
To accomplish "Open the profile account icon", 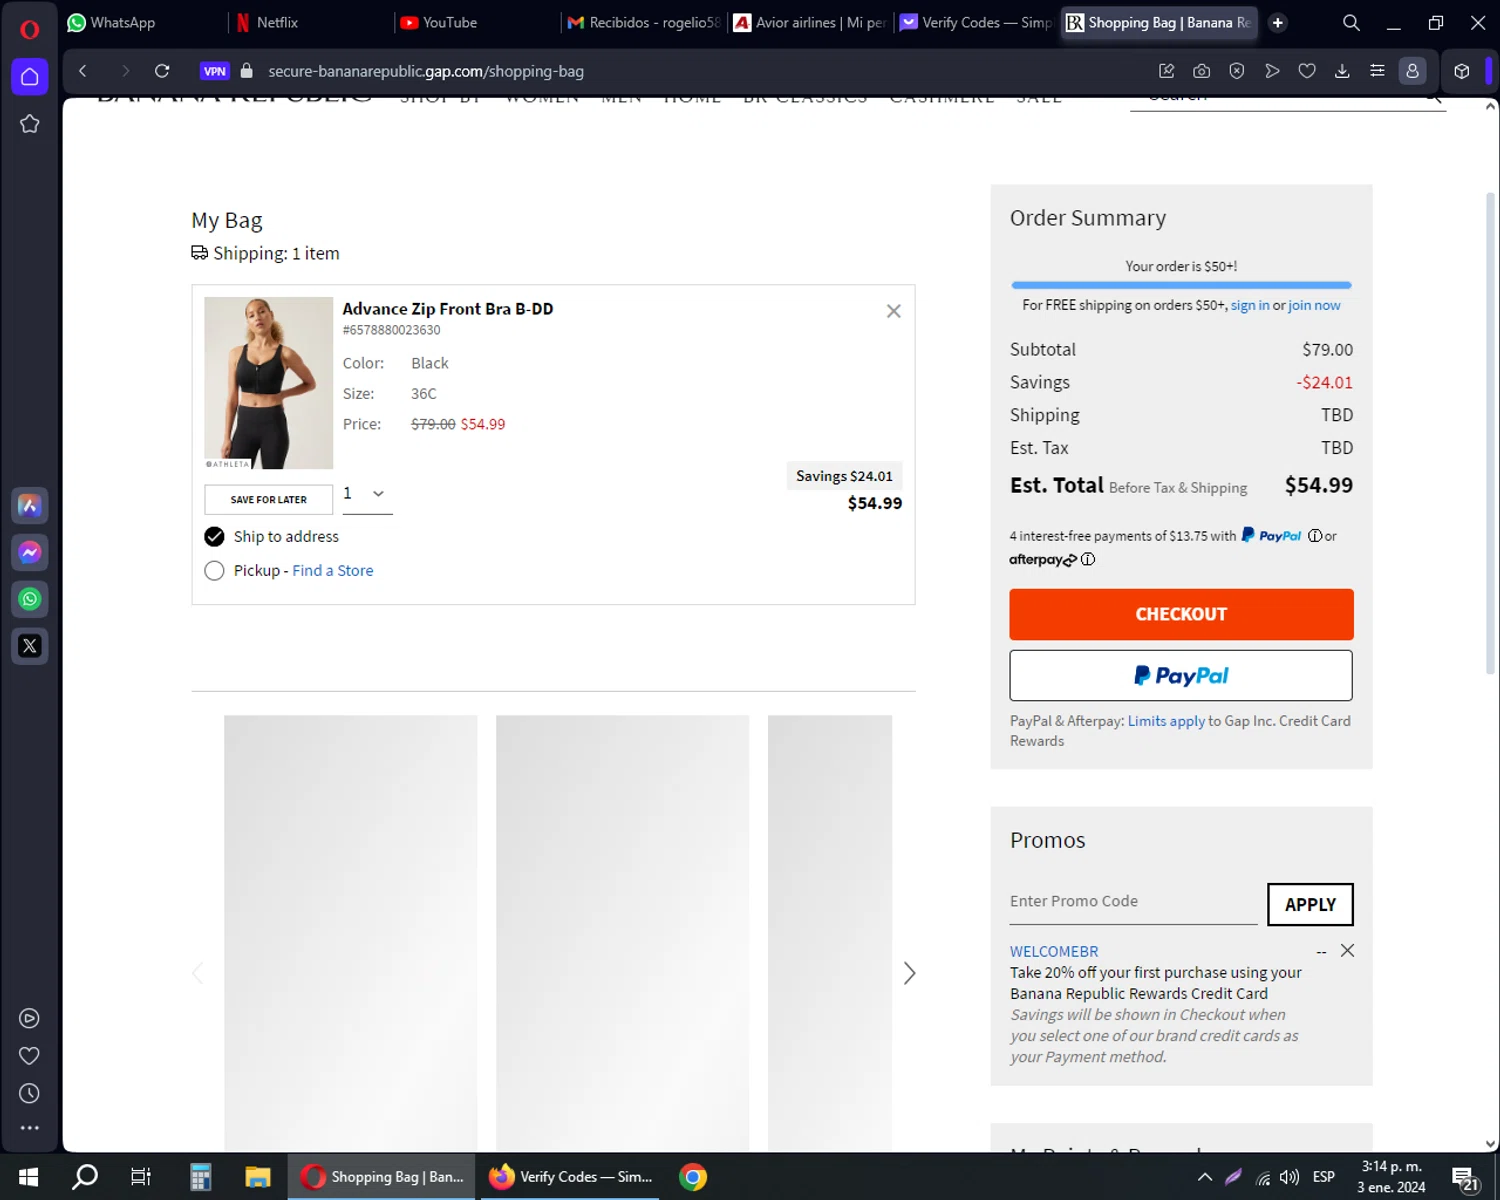I will pos(1412,71).
